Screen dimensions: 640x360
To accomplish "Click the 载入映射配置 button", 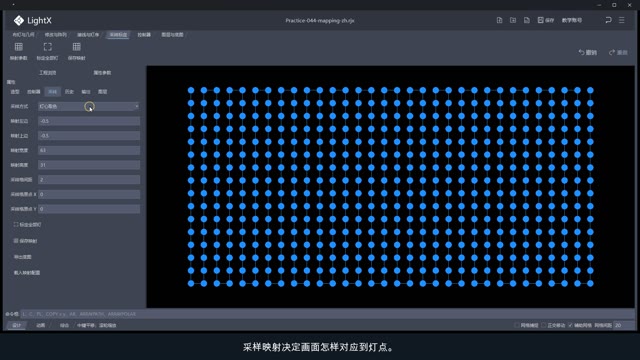I will pyautogui.click(x=27, y=273).
